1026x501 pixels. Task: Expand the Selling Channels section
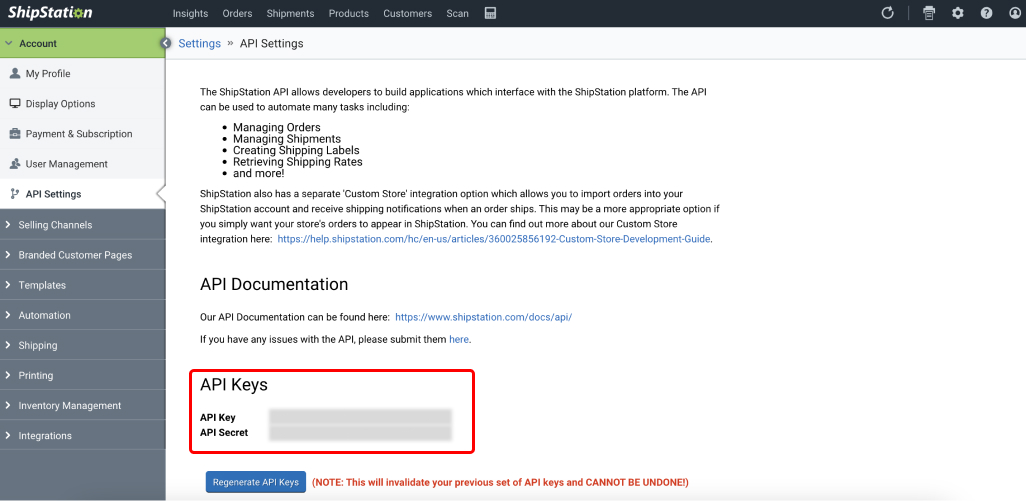pyautogui.click(x=82, y=224)
